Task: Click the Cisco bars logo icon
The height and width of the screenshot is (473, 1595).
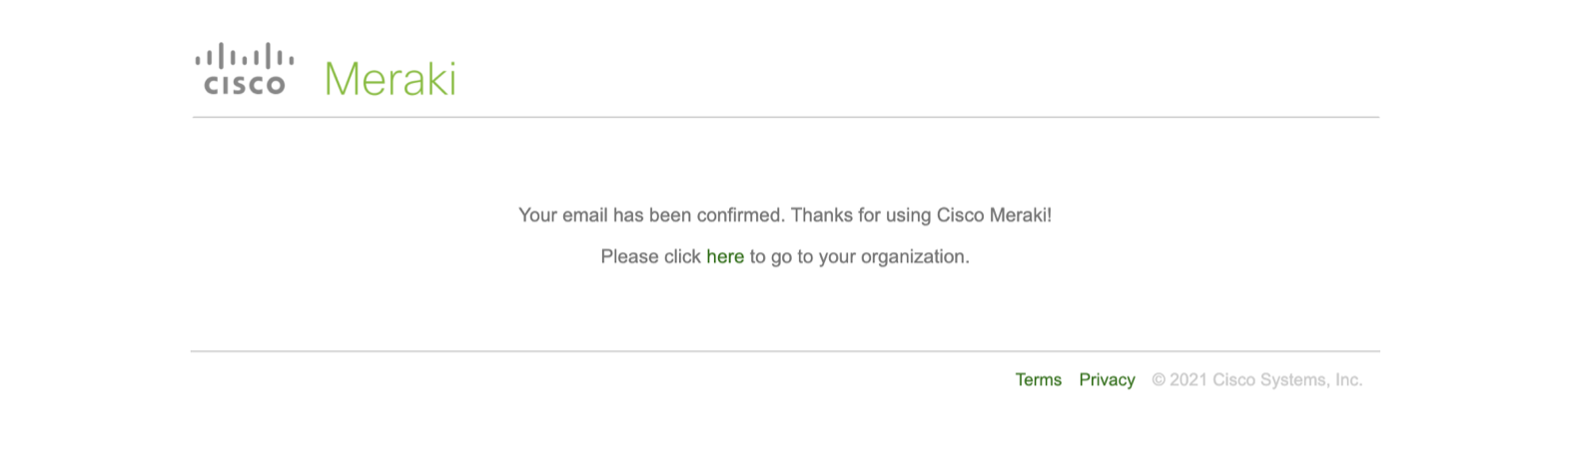Action: (244, 56)
